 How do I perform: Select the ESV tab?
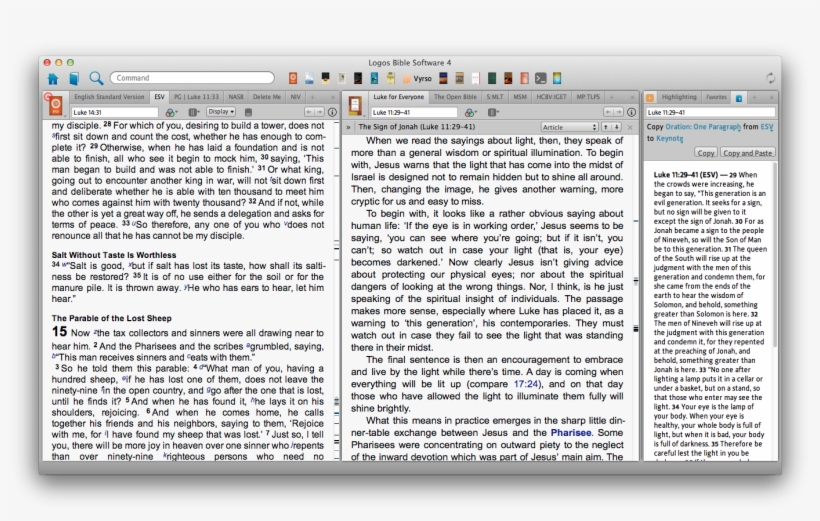(x=160, y=97)
